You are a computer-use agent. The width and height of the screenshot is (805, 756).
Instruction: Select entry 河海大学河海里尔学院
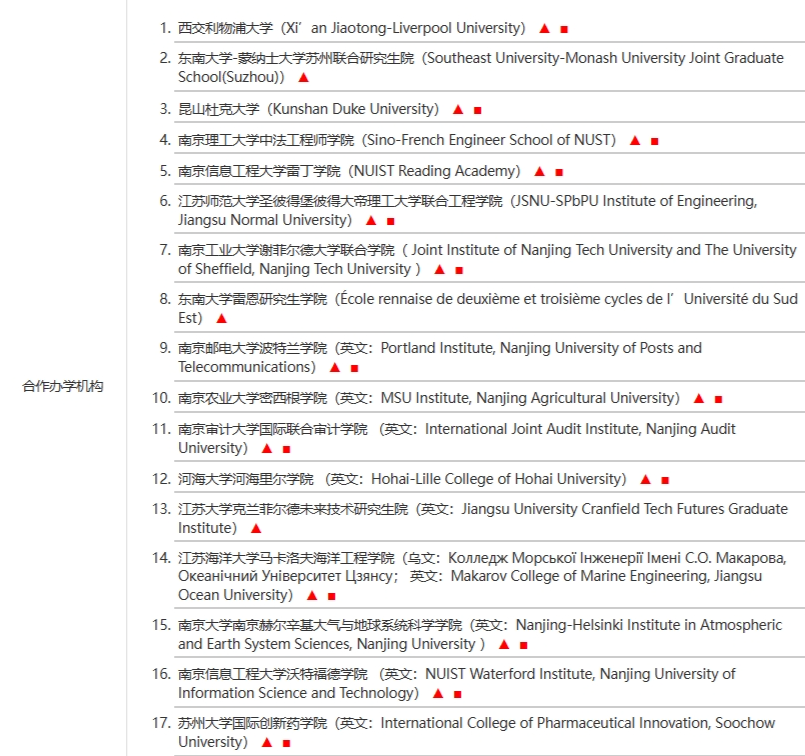402,479
